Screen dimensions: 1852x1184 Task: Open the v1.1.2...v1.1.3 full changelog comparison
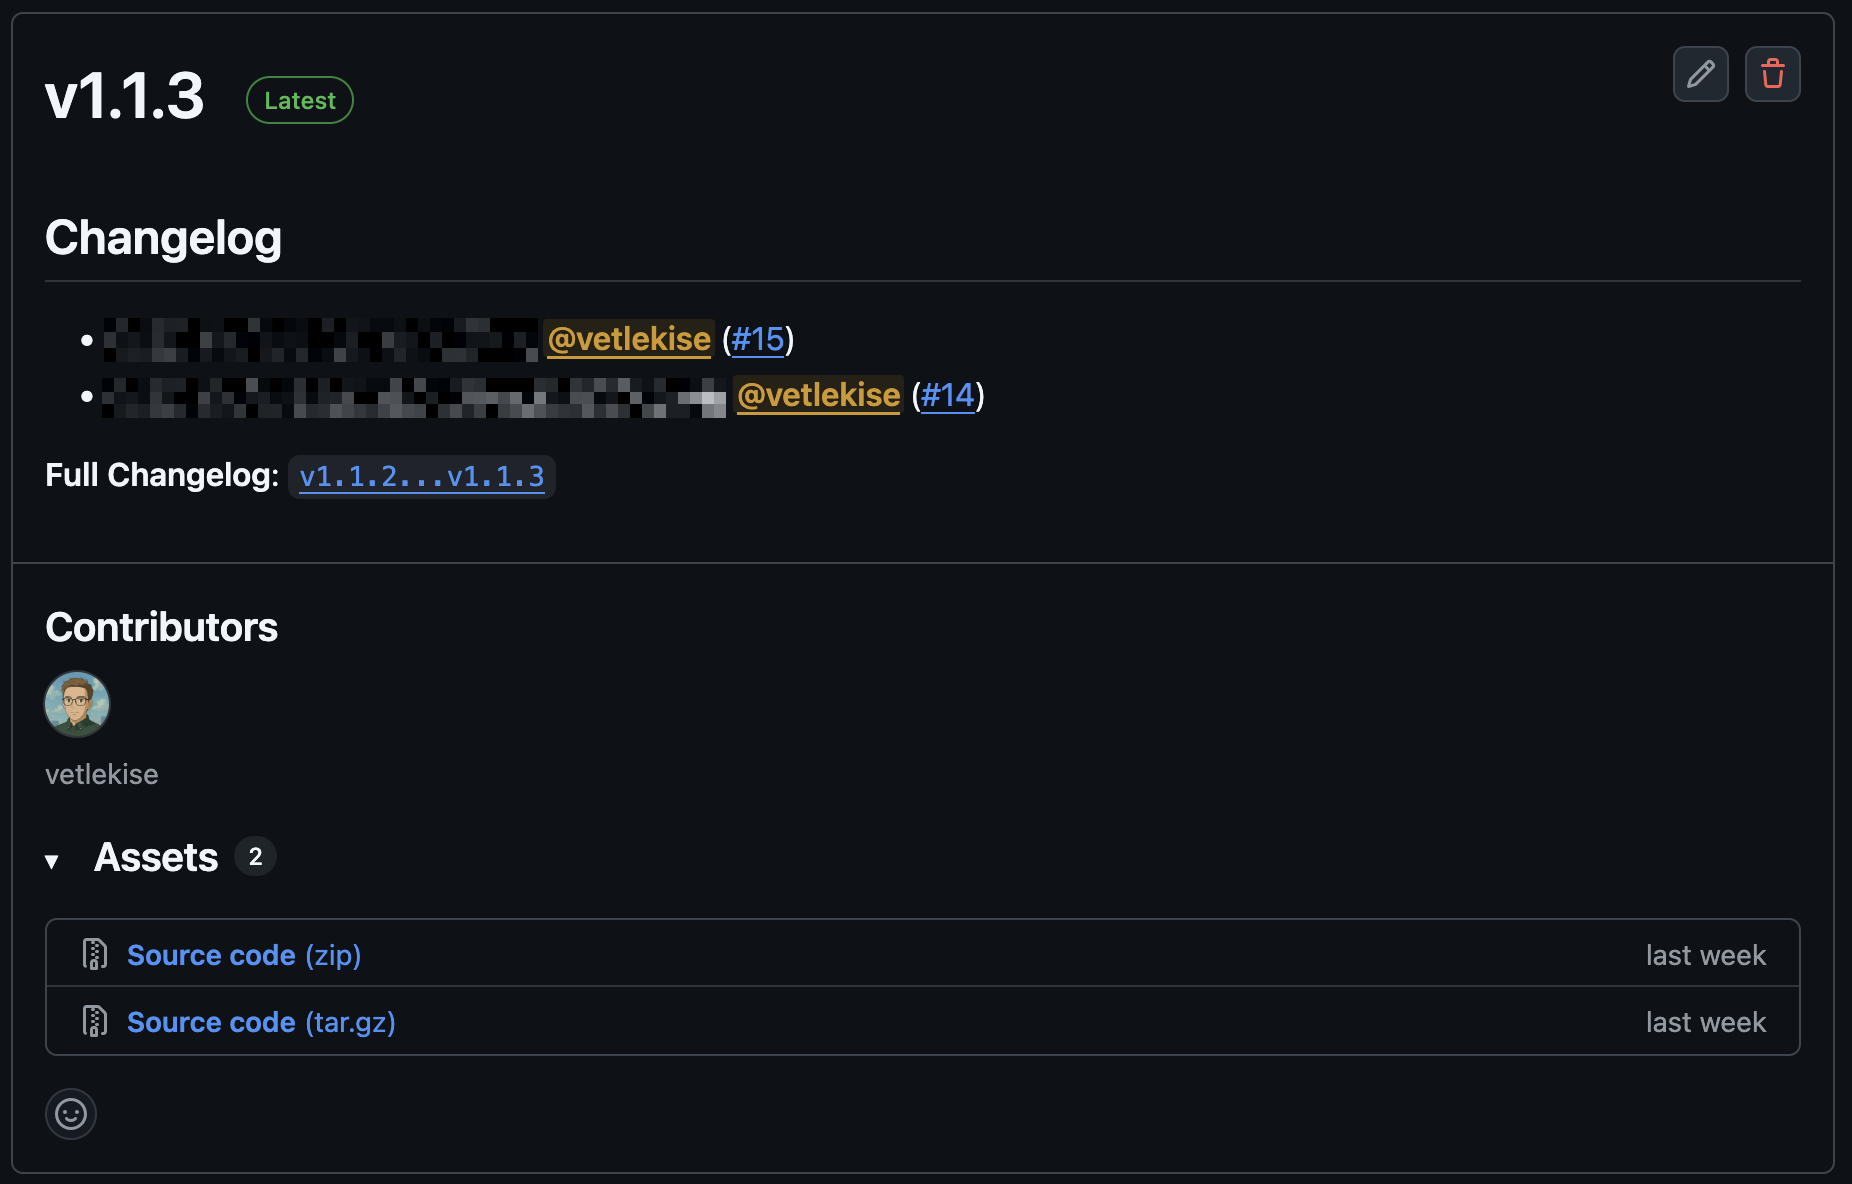tap(422, 477)
